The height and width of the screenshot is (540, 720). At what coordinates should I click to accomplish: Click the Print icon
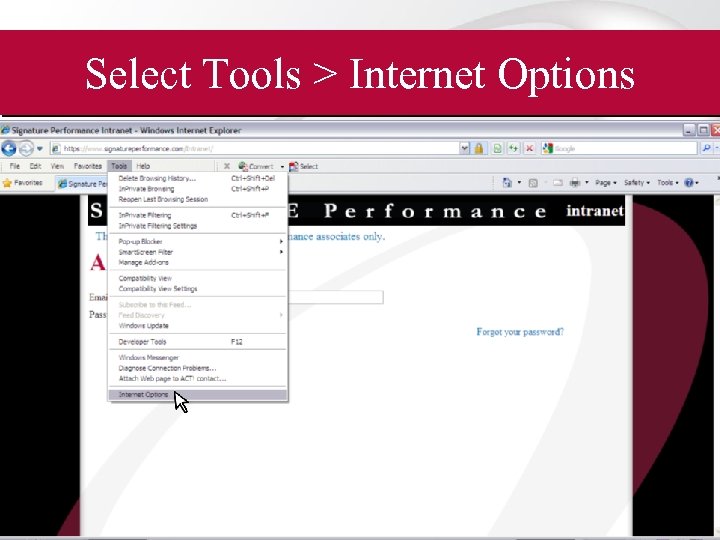[x=575, y=183]
